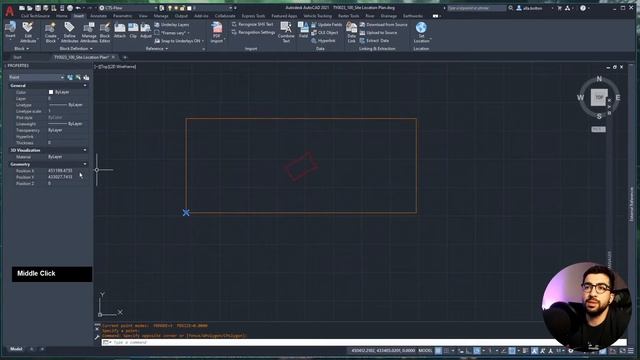
Task: Switch to the Start file tab
Action: click(18, 58)
